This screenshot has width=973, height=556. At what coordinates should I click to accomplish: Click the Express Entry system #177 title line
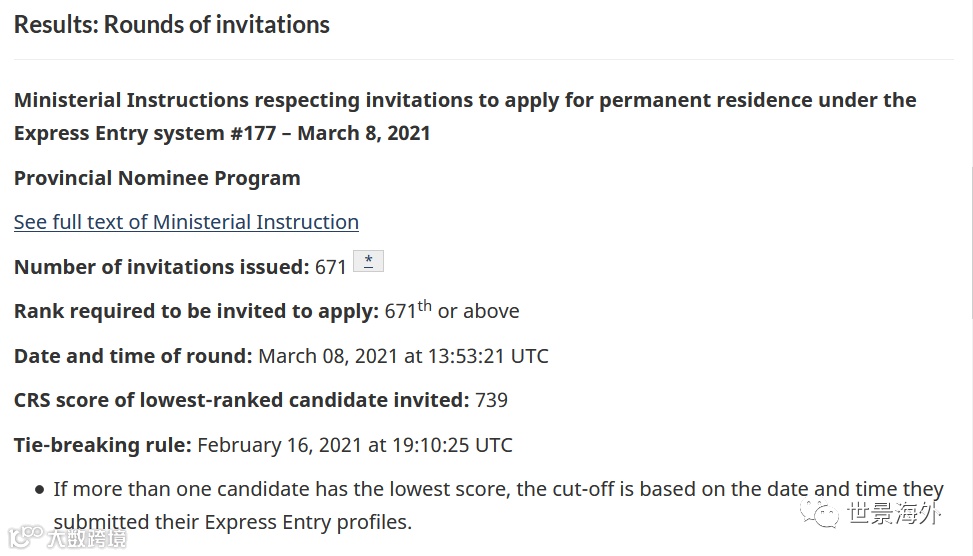click(222, 133)
